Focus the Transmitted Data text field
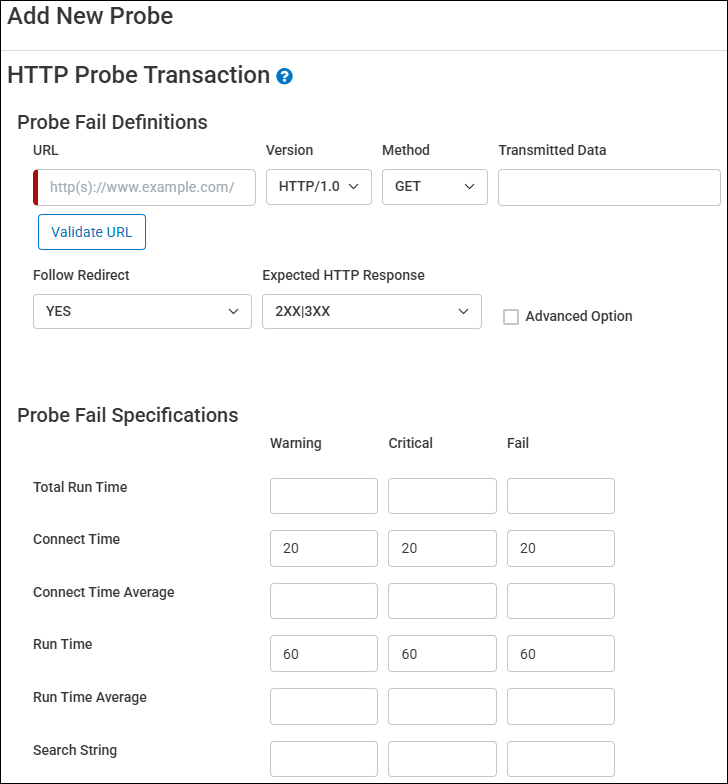The width and height of the screenshot is (728, 784). (x=609, y=187)
